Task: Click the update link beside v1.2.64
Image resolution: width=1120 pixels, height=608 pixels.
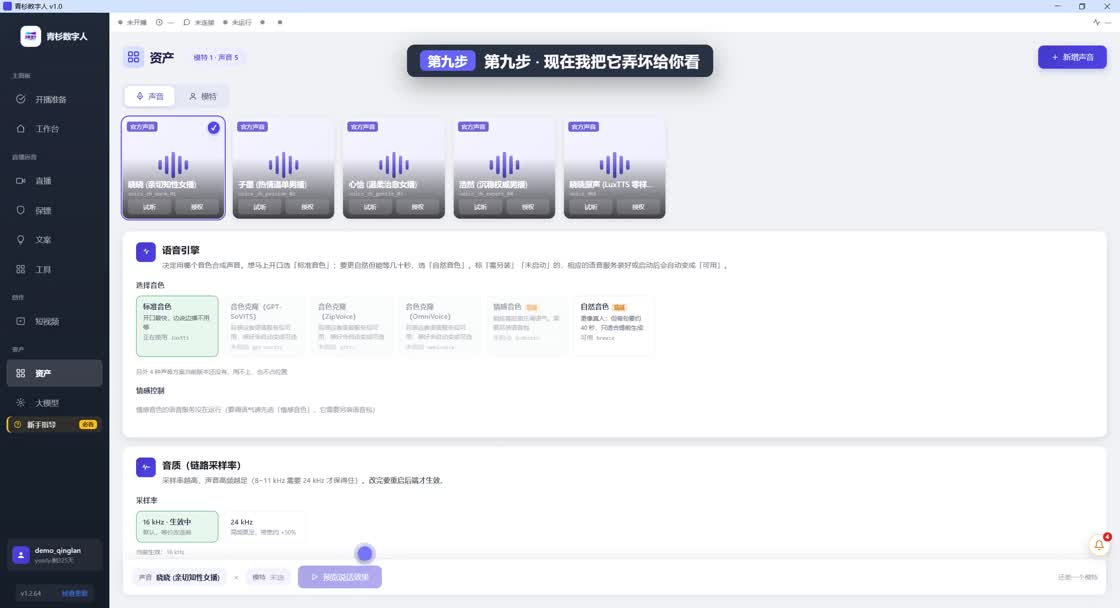Action: pos(74,594)
